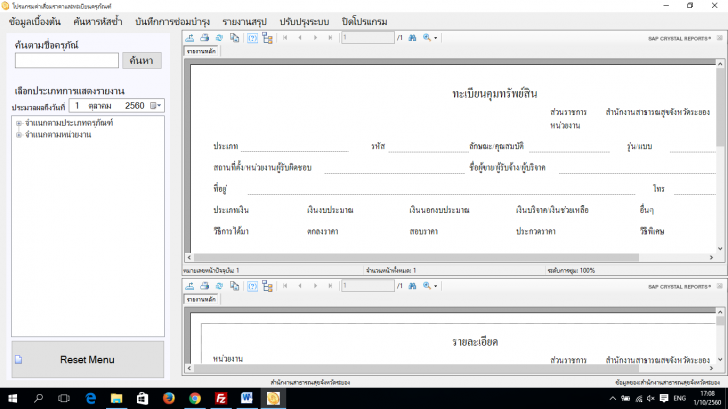
Task: Click page number box in top viewer
Action: point(368,38)
